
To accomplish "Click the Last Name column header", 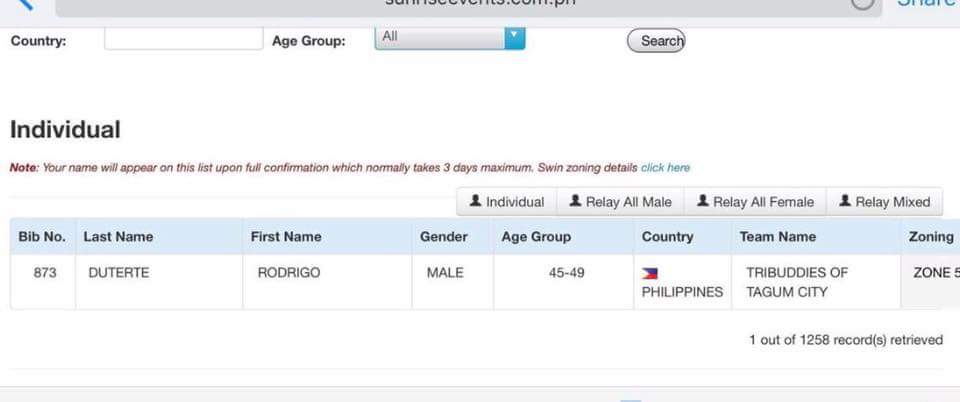I will click(x=159, y=237).
